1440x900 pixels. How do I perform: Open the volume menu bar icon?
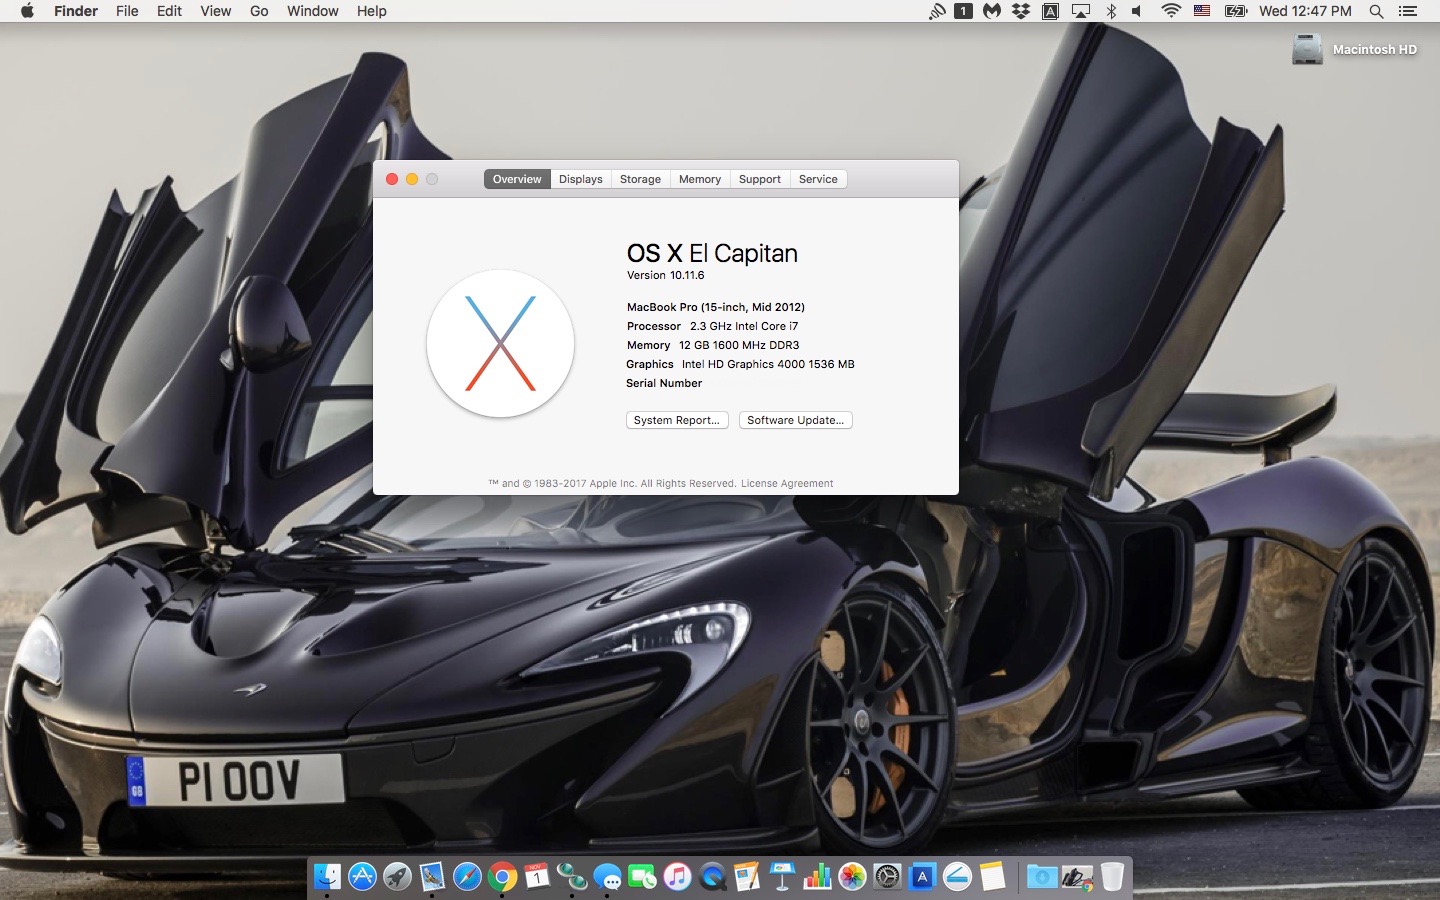[1138, 11]
